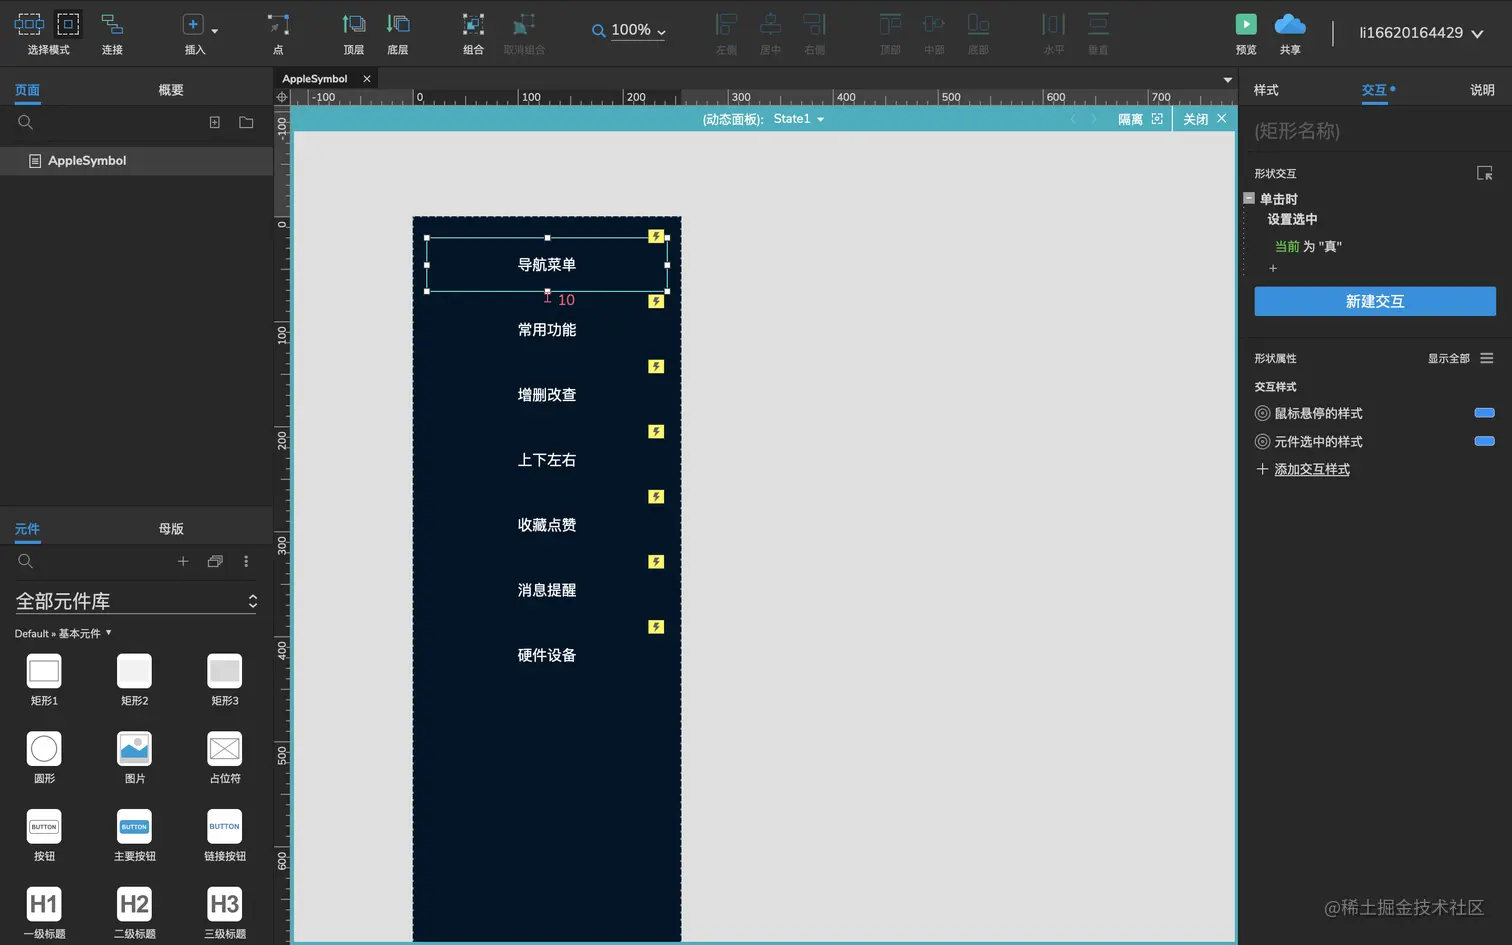Collapse the Default » 基本元件 section
Viewport: 1512px width, 945px height.
click(63, 633)
